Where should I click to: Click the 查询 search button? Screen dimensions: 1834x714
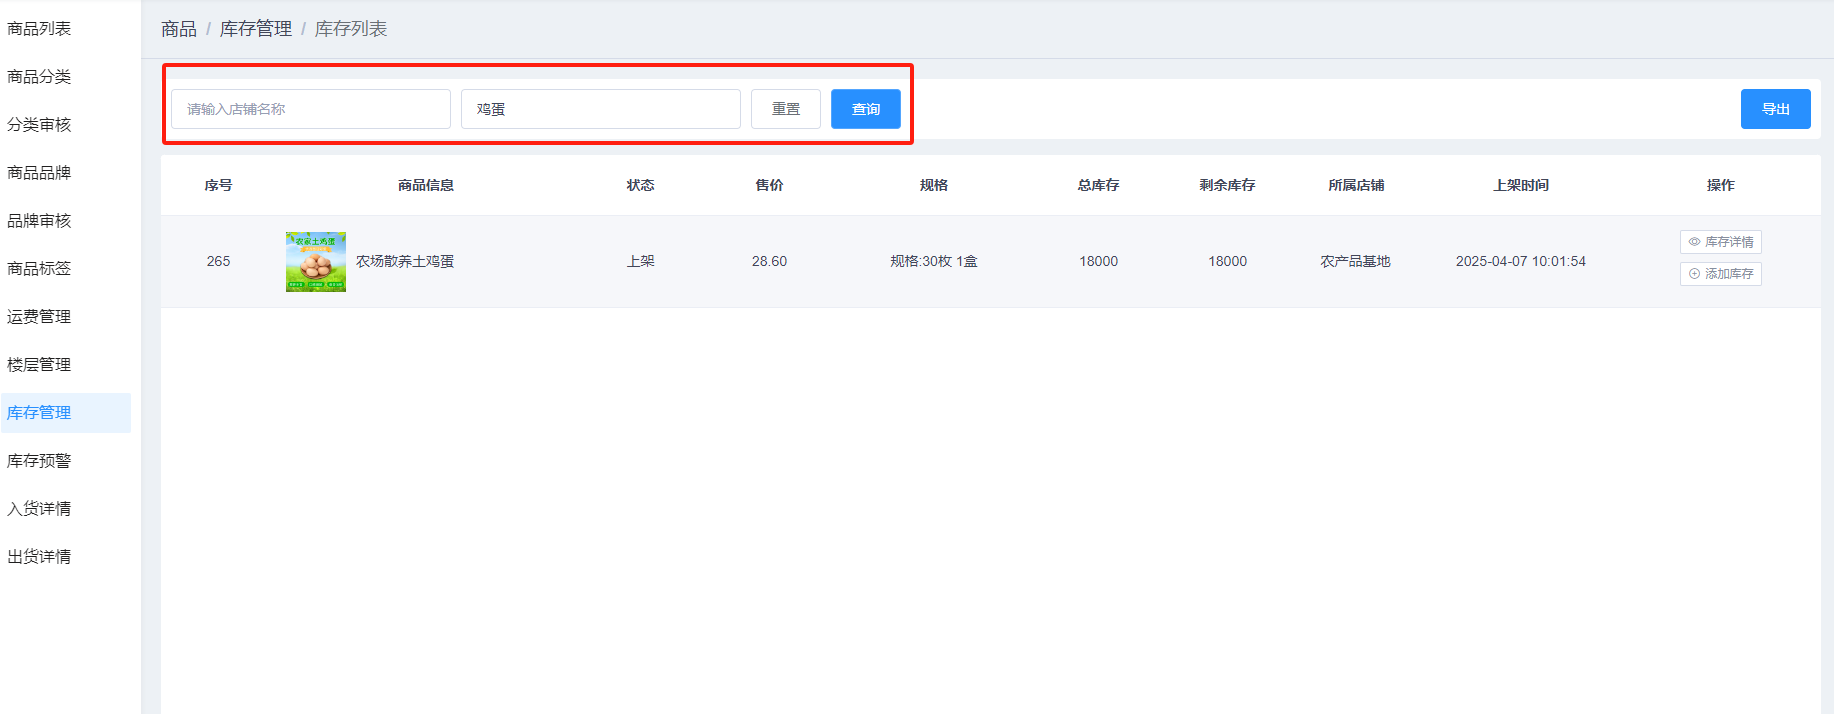coord(865,109)
